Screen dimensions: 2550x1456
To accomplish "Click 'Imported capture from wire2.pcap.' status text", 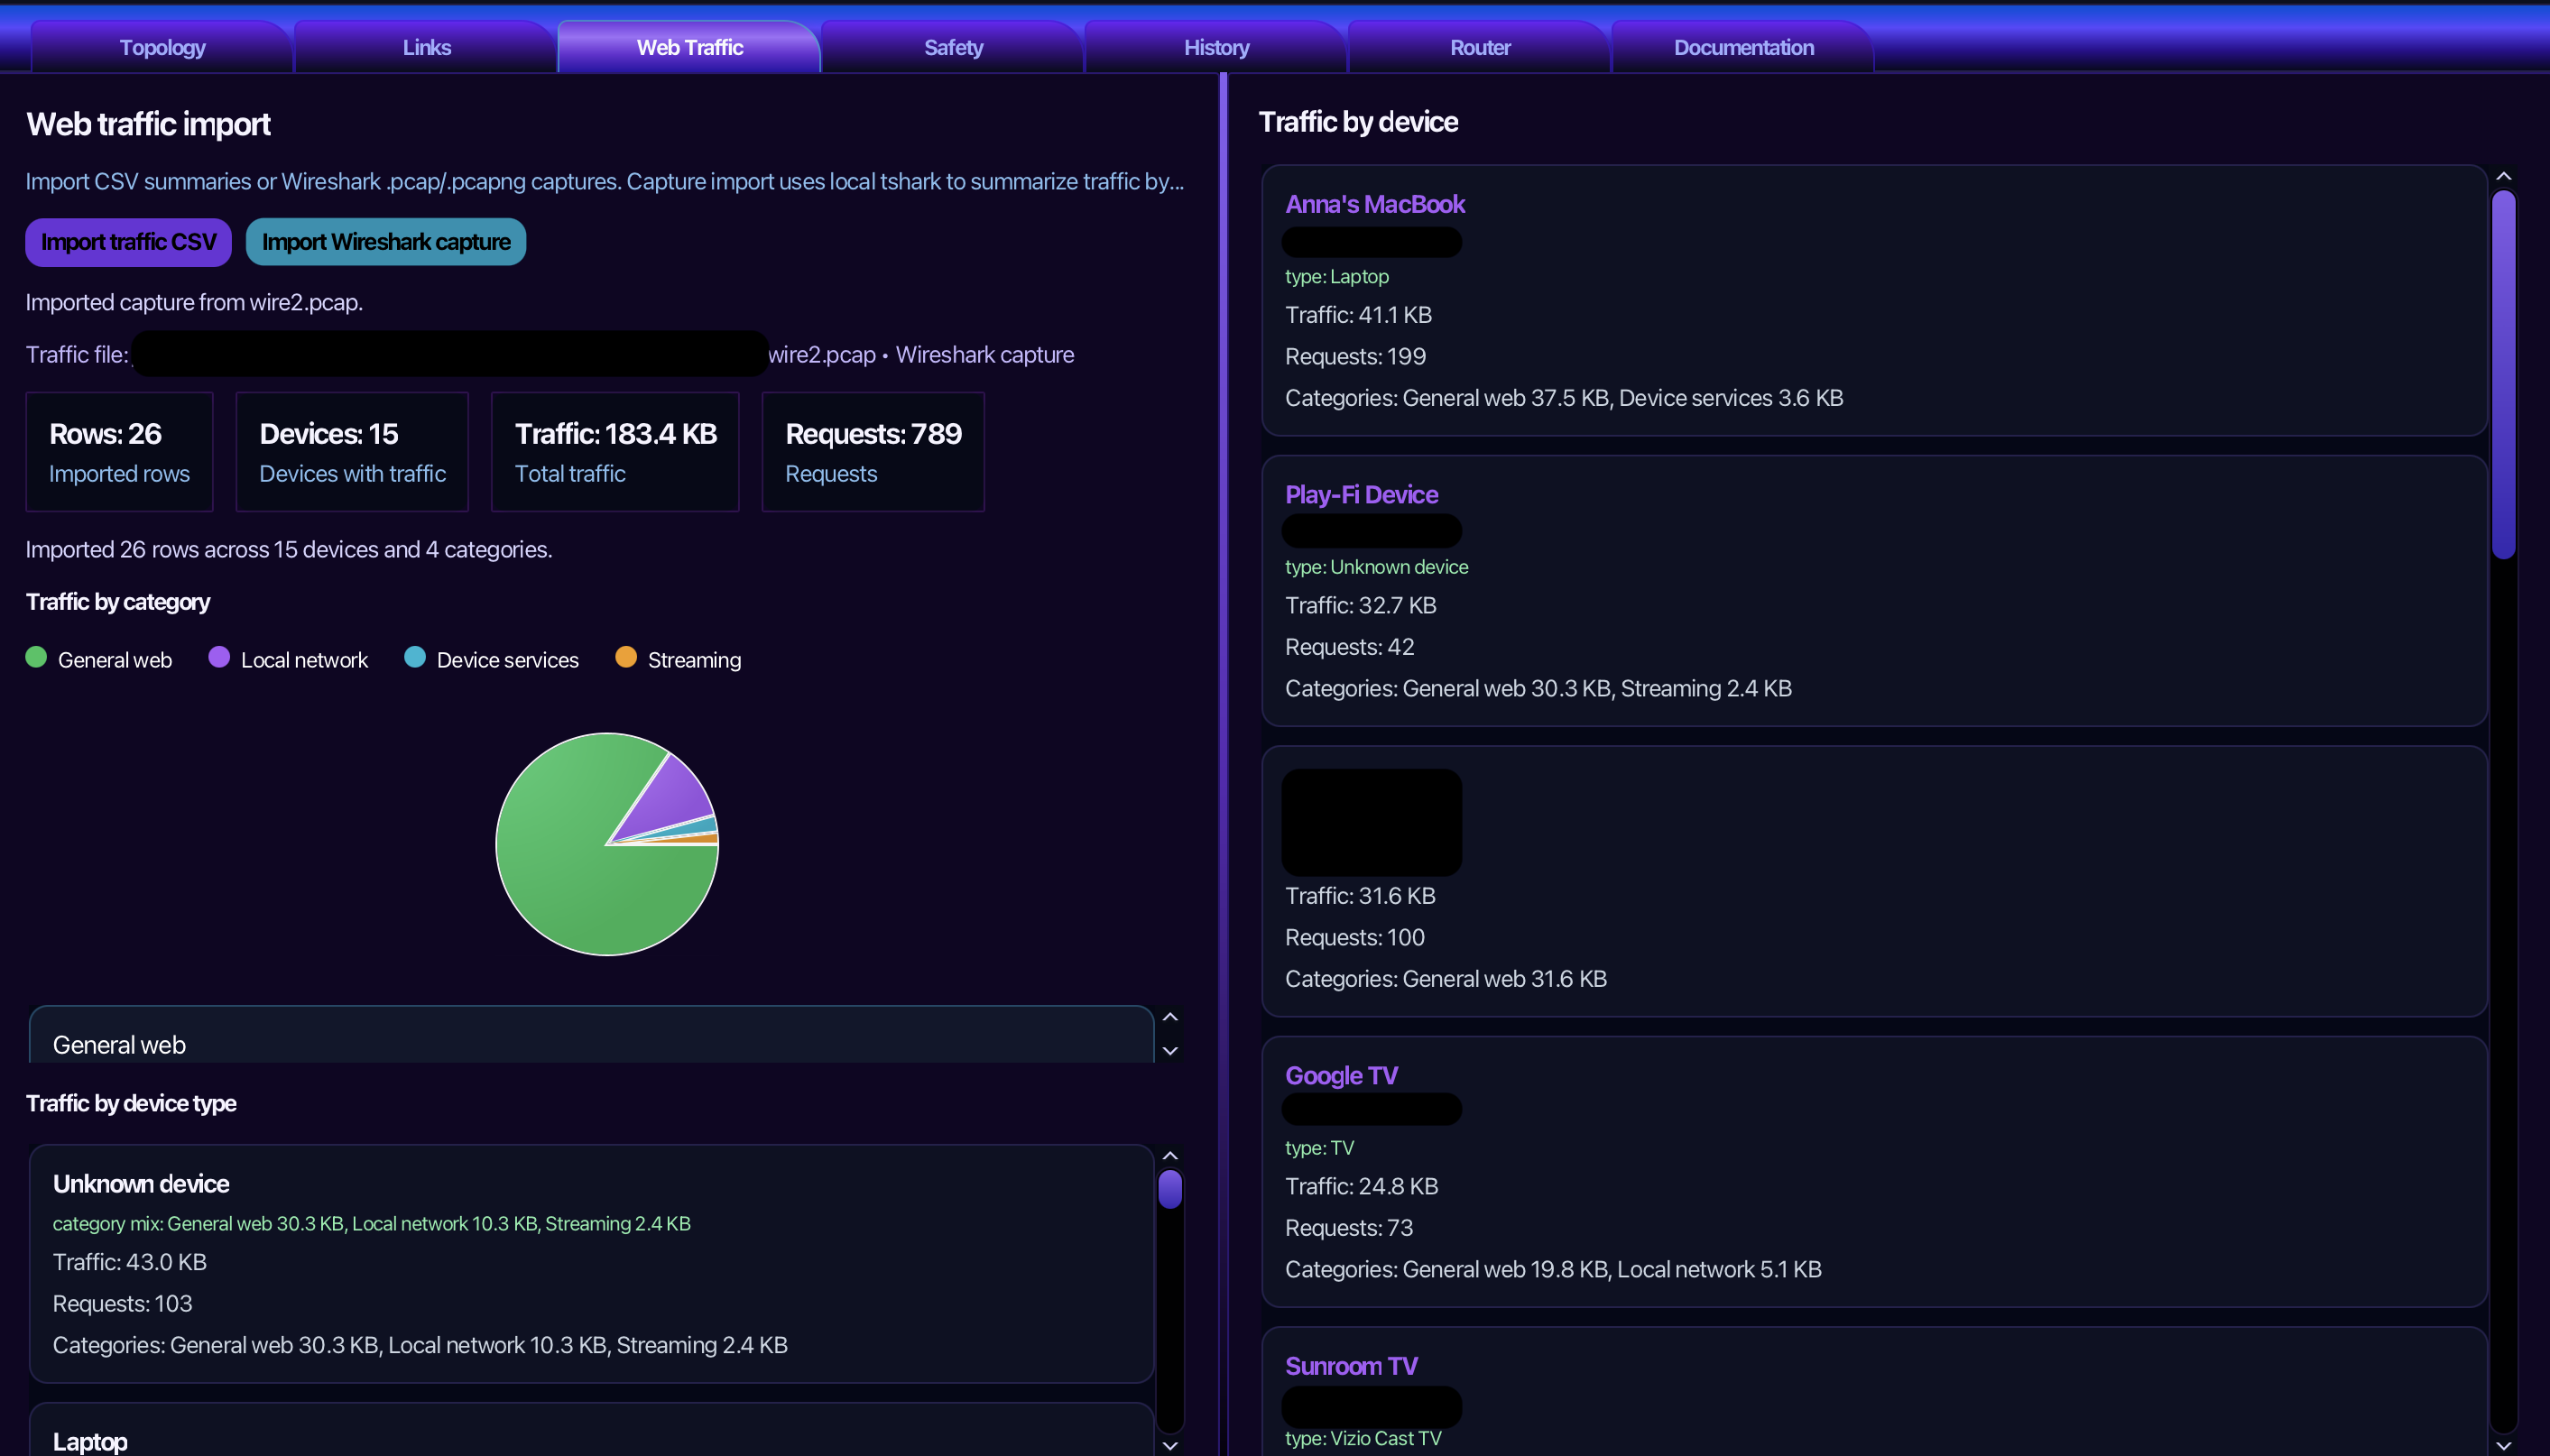I will [x=194, y=302].
